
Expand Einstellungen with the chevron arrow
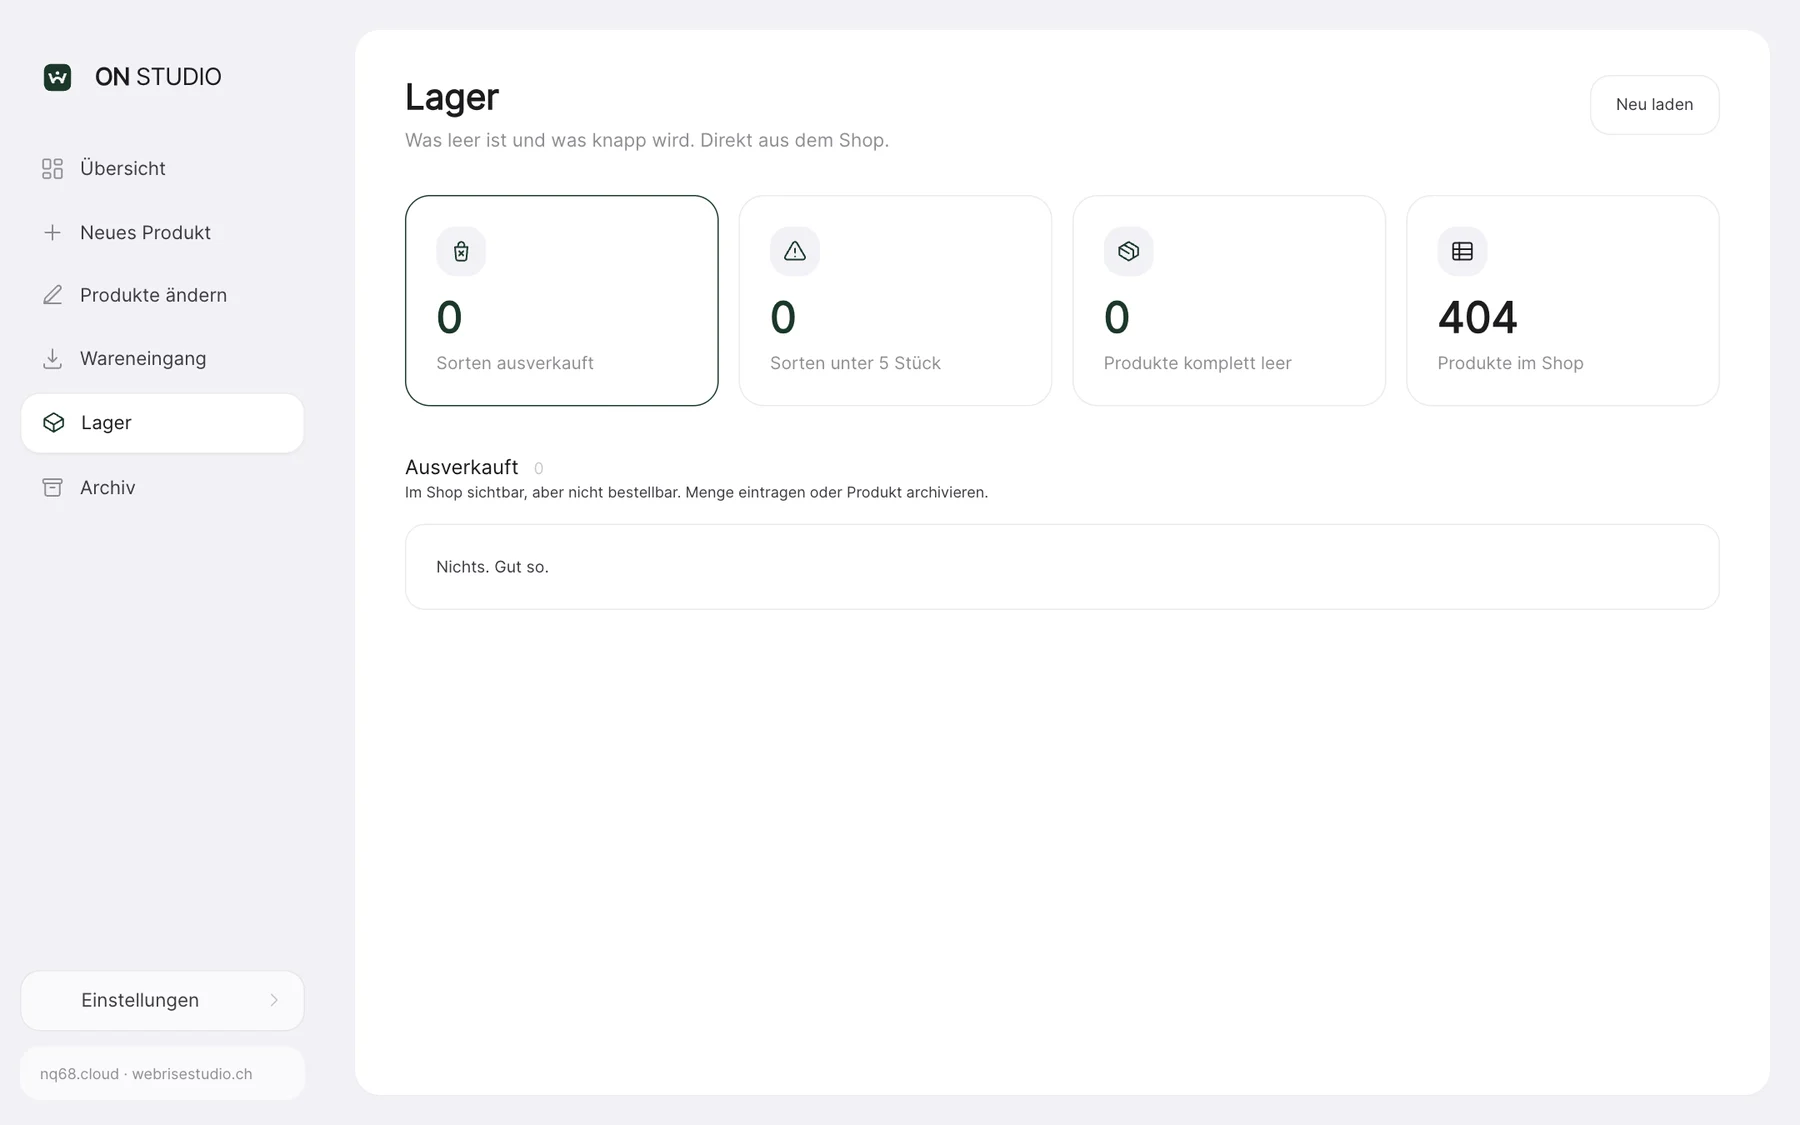click(x=274, y=1000)
